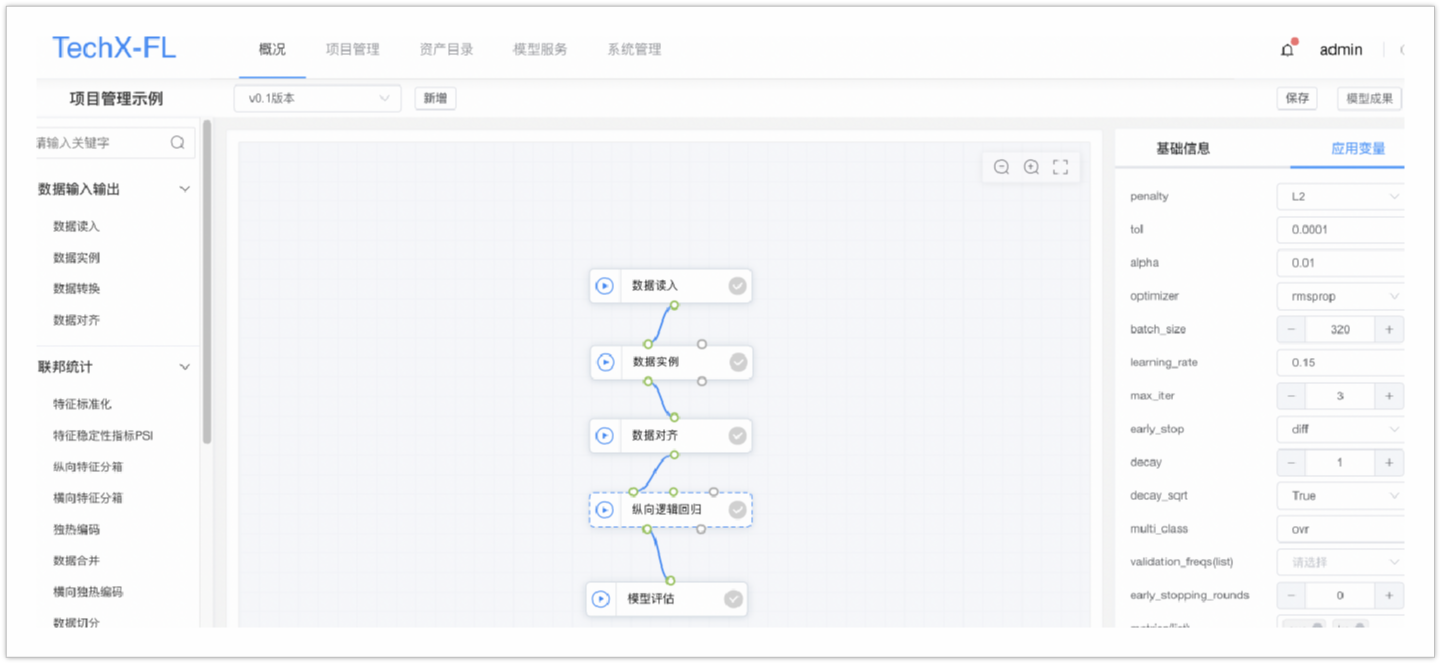Open the 资产目录 top menu tab

click(446, 49)
